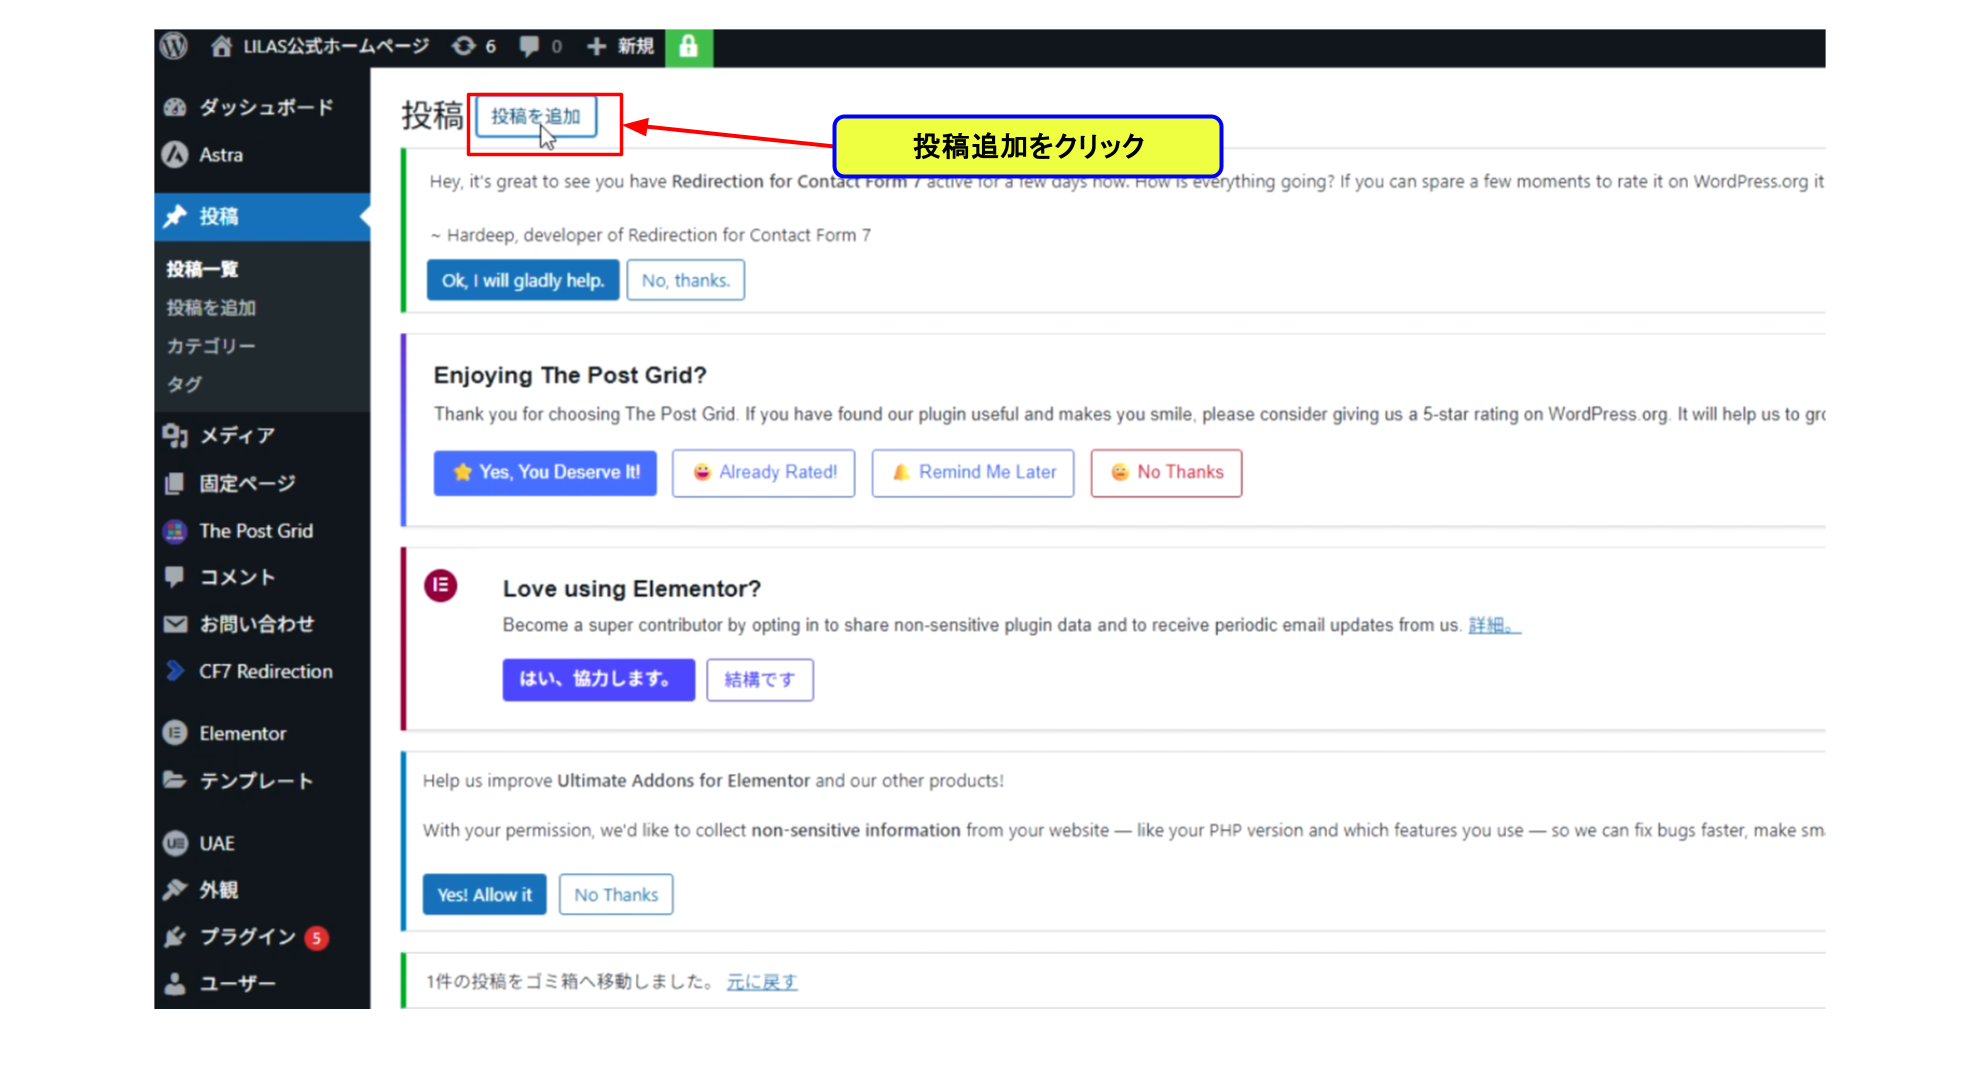The width and height of the screenshot is (1980, 1080).
Task: Open the カテゴリー submenu item
Action: pos(211,346)
